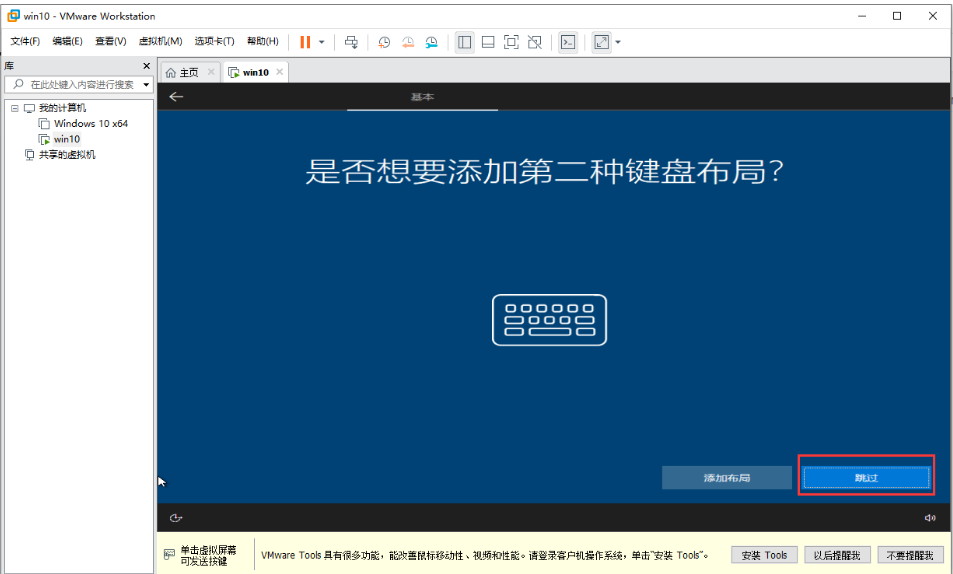The height and width of the screenshot is (574, 953).
Task: Click the back arrow in Windows setup
Action: 176,97
